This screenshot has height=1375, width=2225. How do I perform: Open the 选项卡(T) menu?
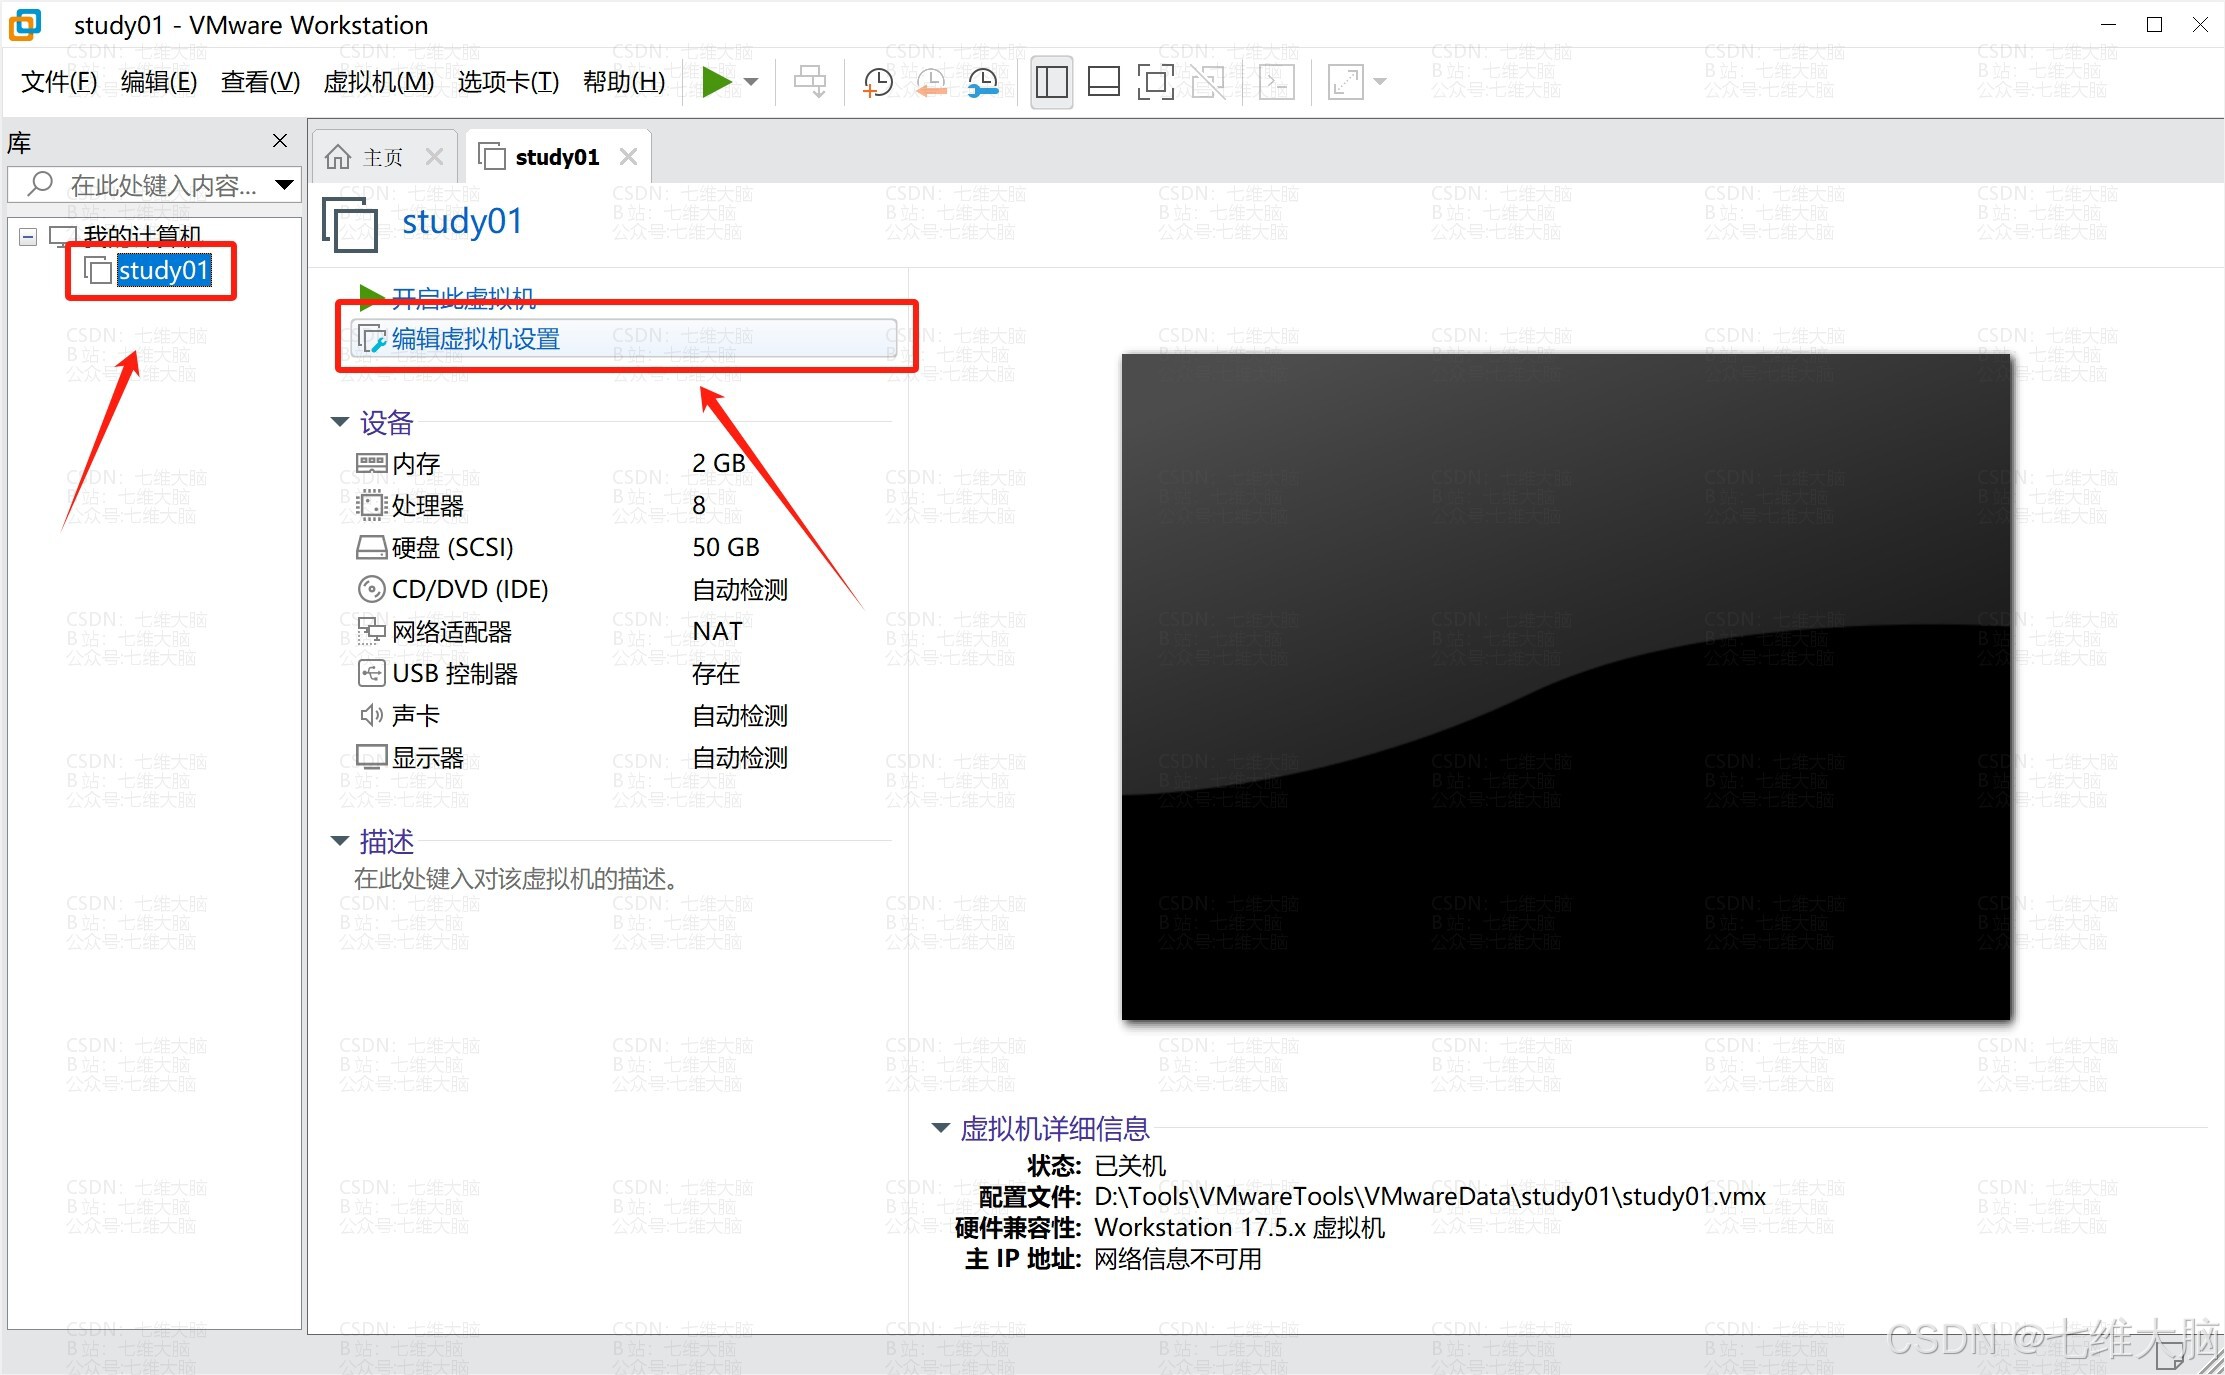coord(507,82)
